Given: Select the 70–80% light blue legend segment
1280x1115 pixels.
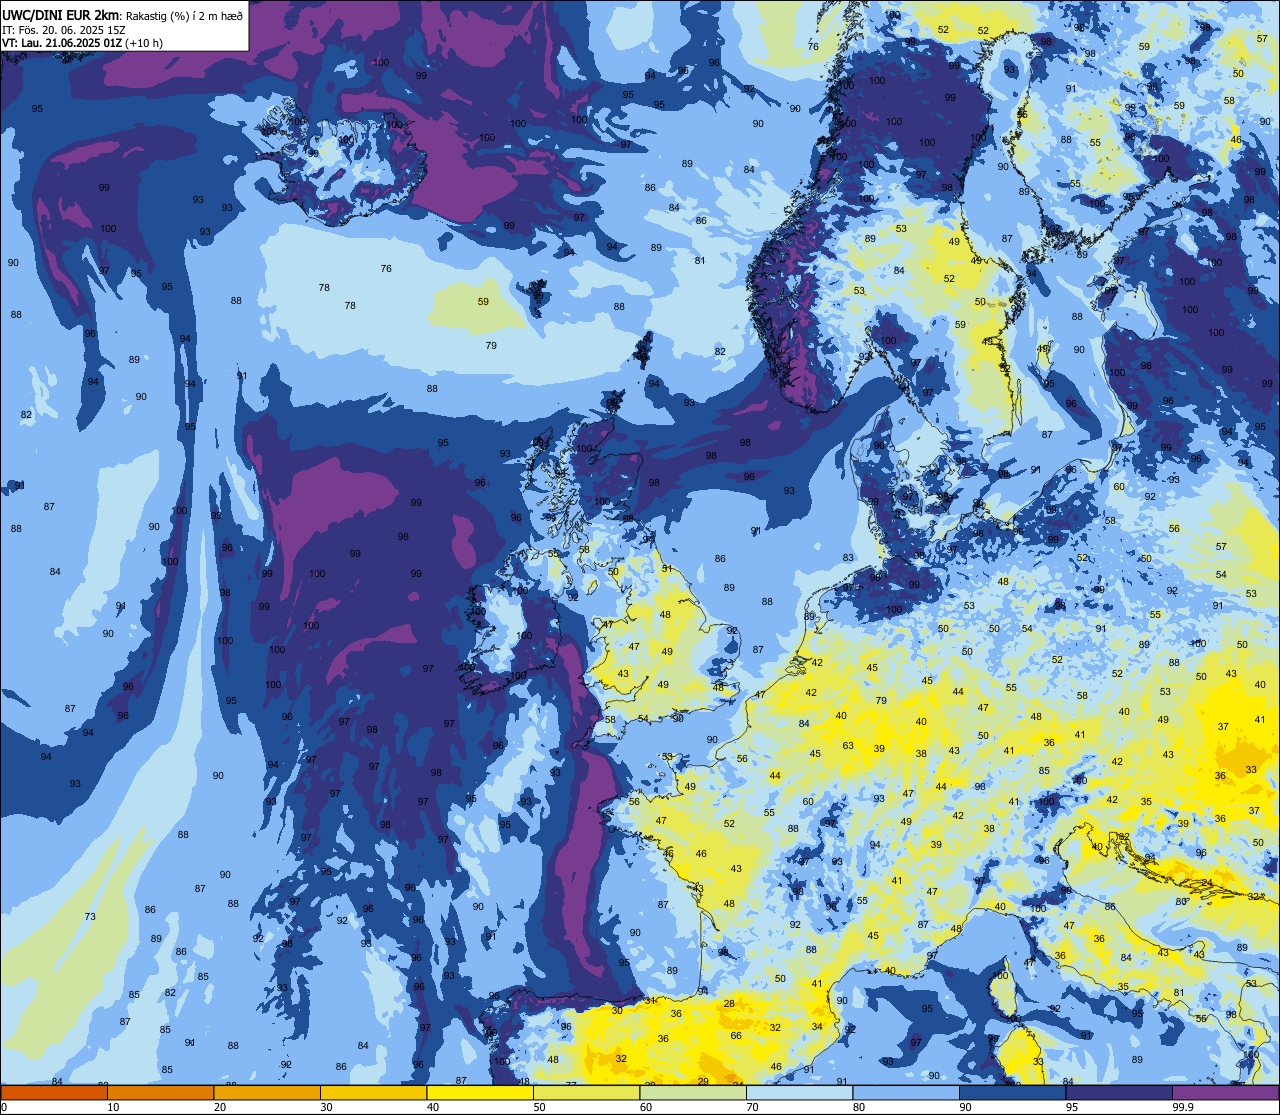Looking at the screenshot, I should click(x=798, y=1092).
